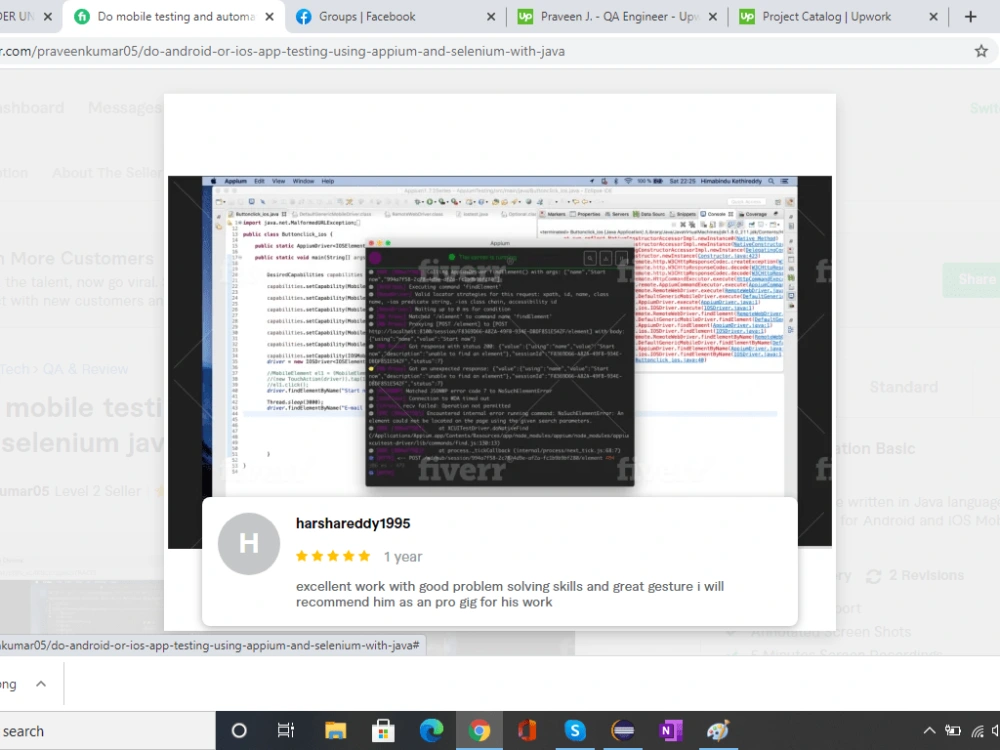Open OneNote from the taskbar
Image resolution: width=1000 pixels, height=750 pixels.
(x=670, y=730)
